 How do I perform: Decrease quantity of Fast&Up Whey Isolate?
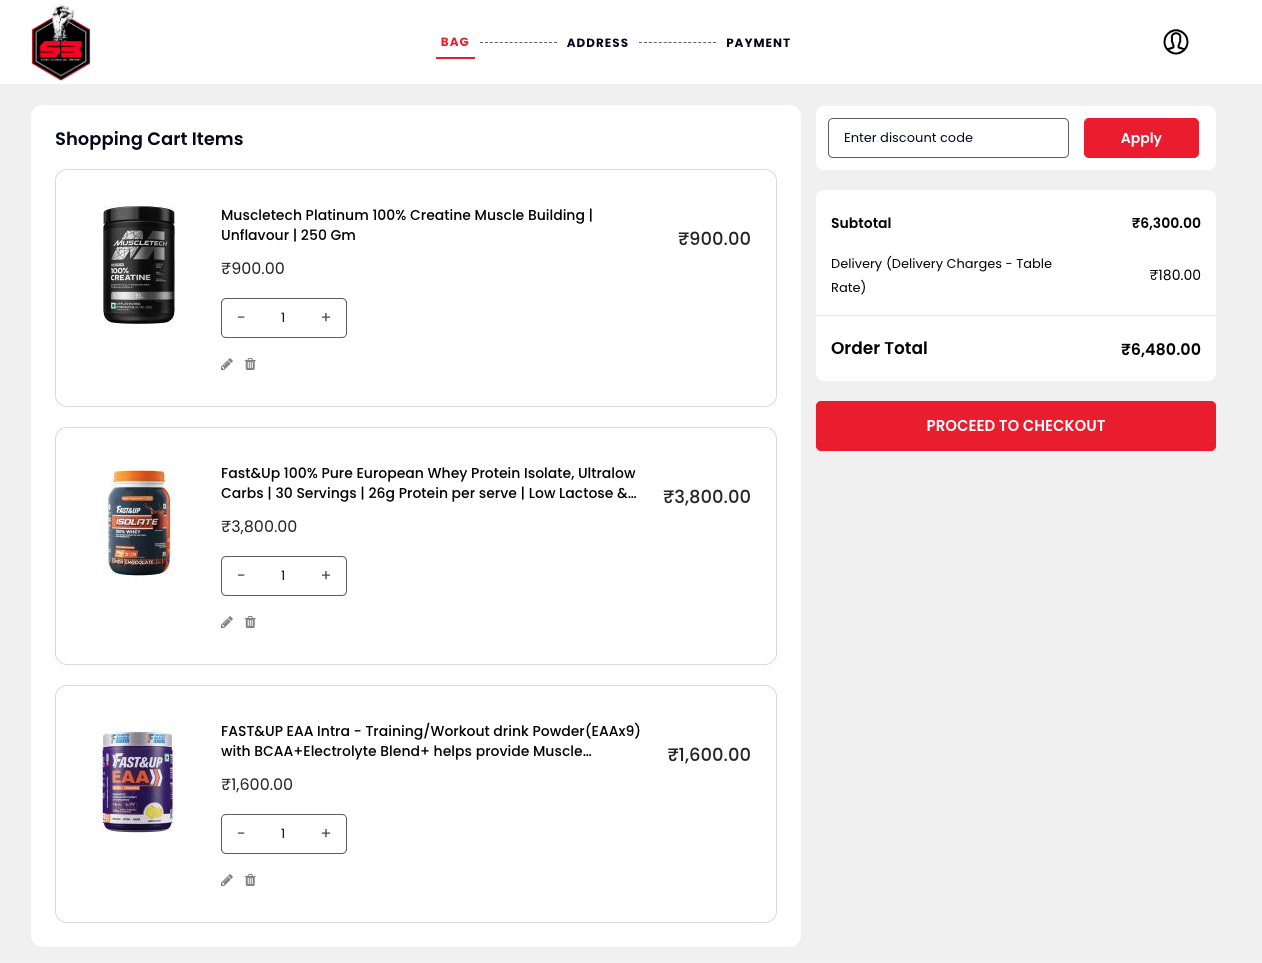(241, 576)
